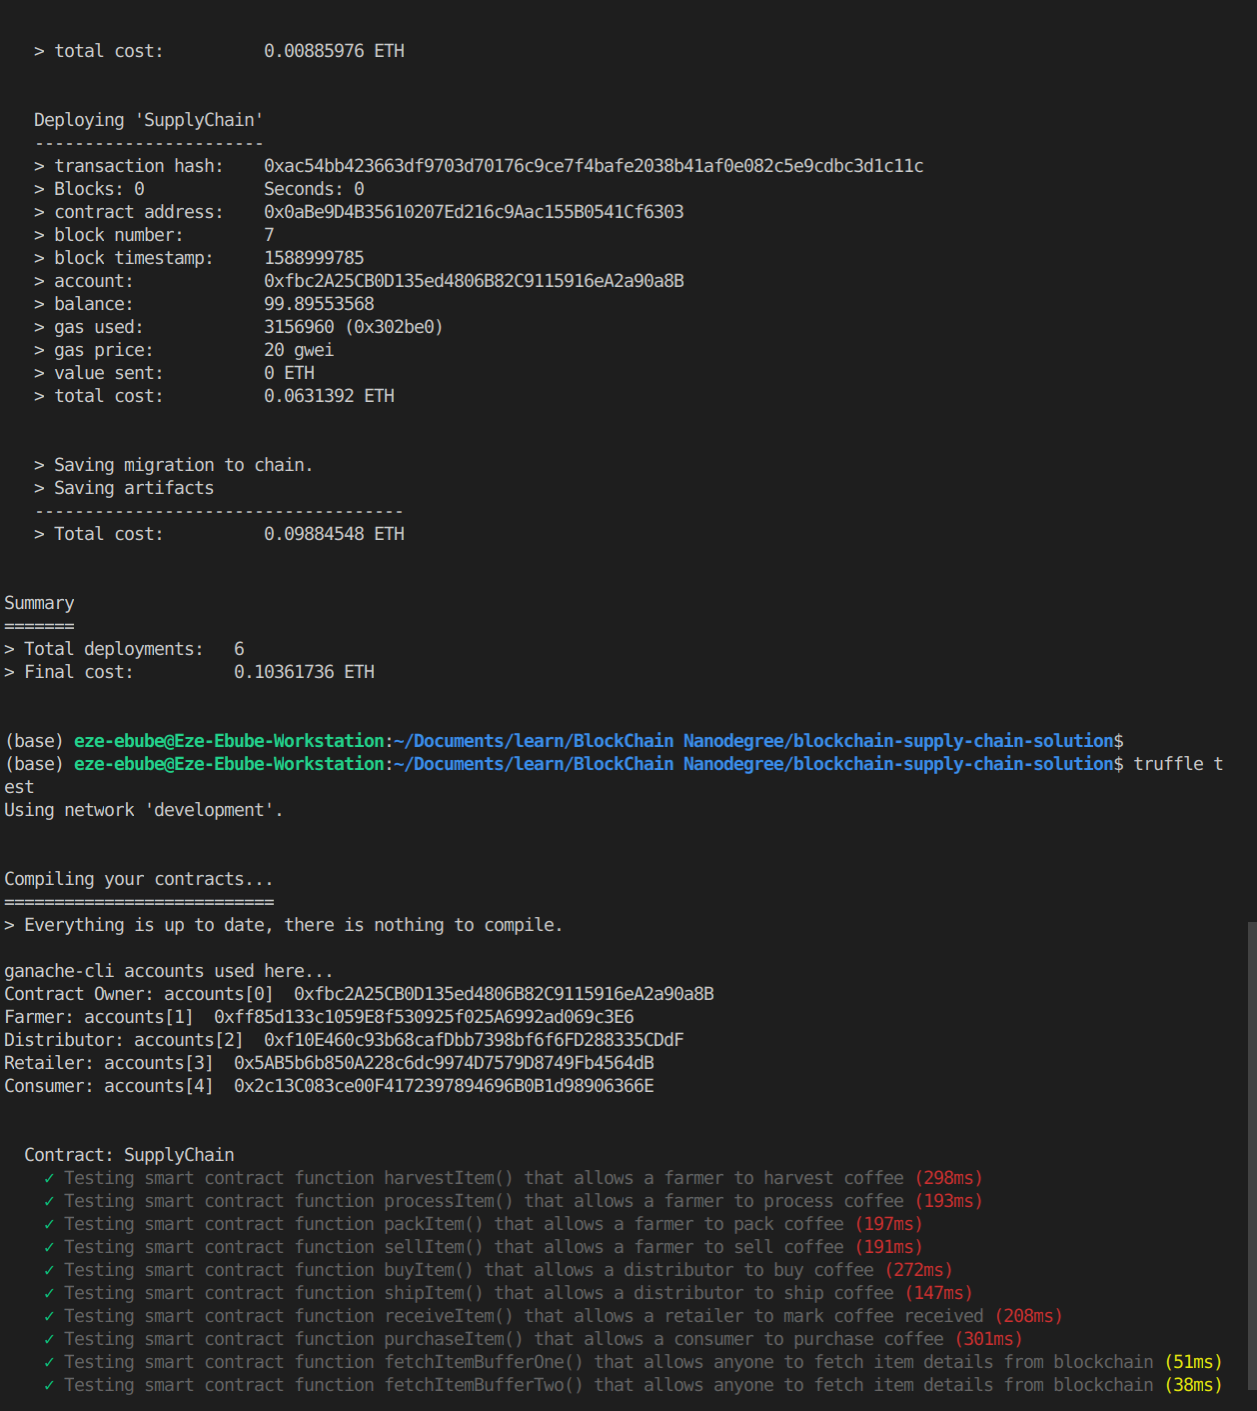Click the harvestItem() test result line
The image size is (1257, 1411).
click(x=513, y=1178)
